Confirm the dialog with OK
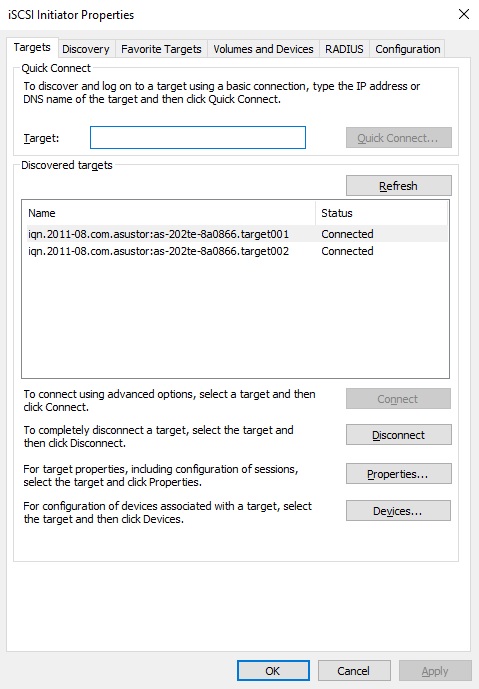479x689 pixels. tap(273, 671)
